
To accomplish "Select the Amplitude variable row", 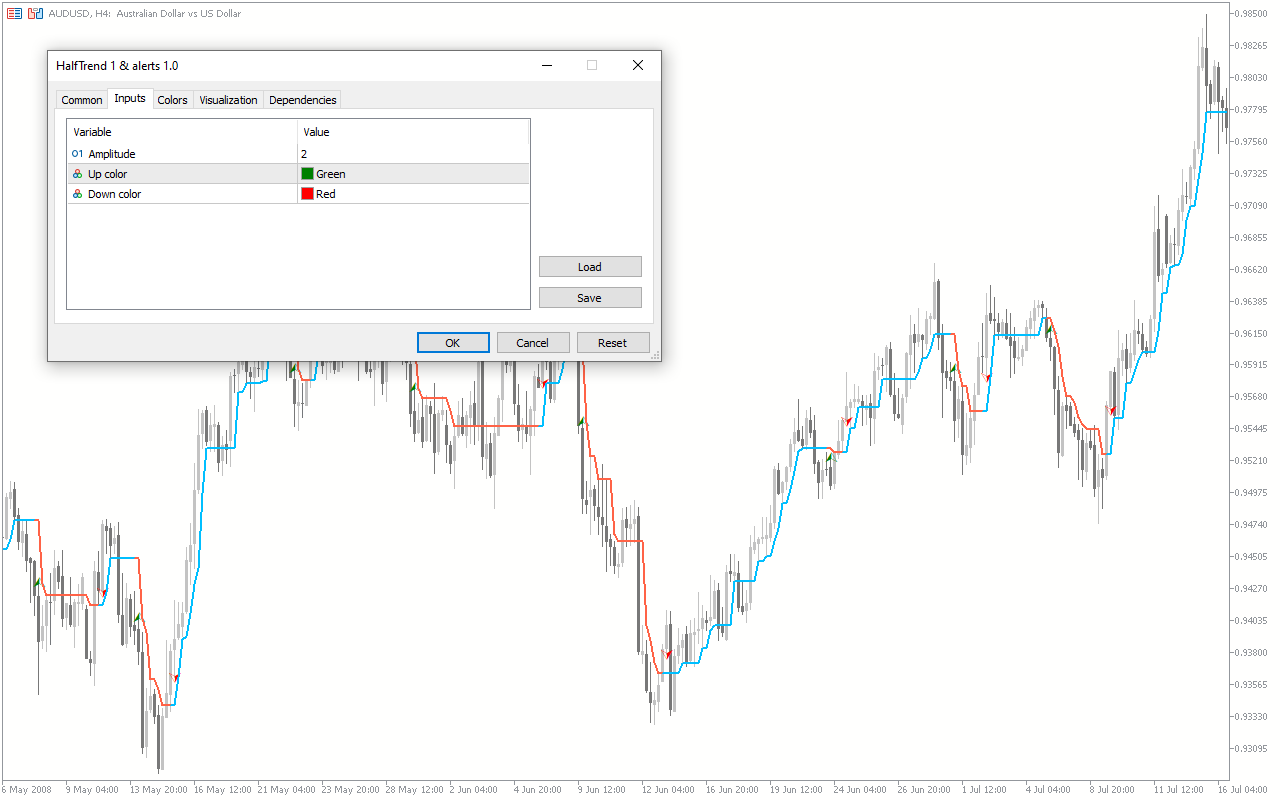I will point(298,154).
